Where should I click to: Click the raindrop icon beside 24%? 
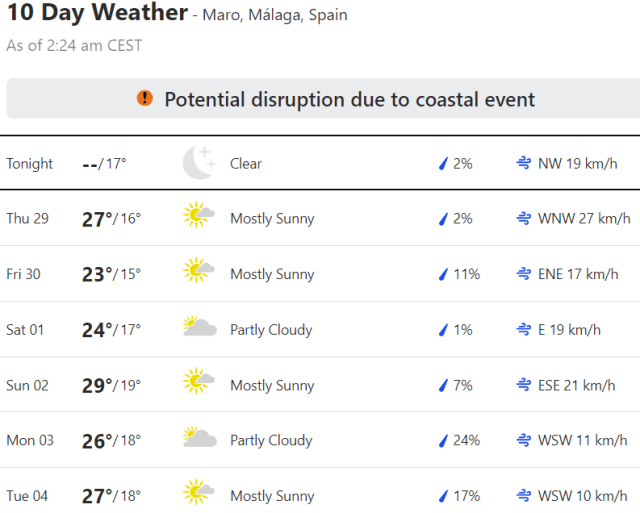coord(443,440)
